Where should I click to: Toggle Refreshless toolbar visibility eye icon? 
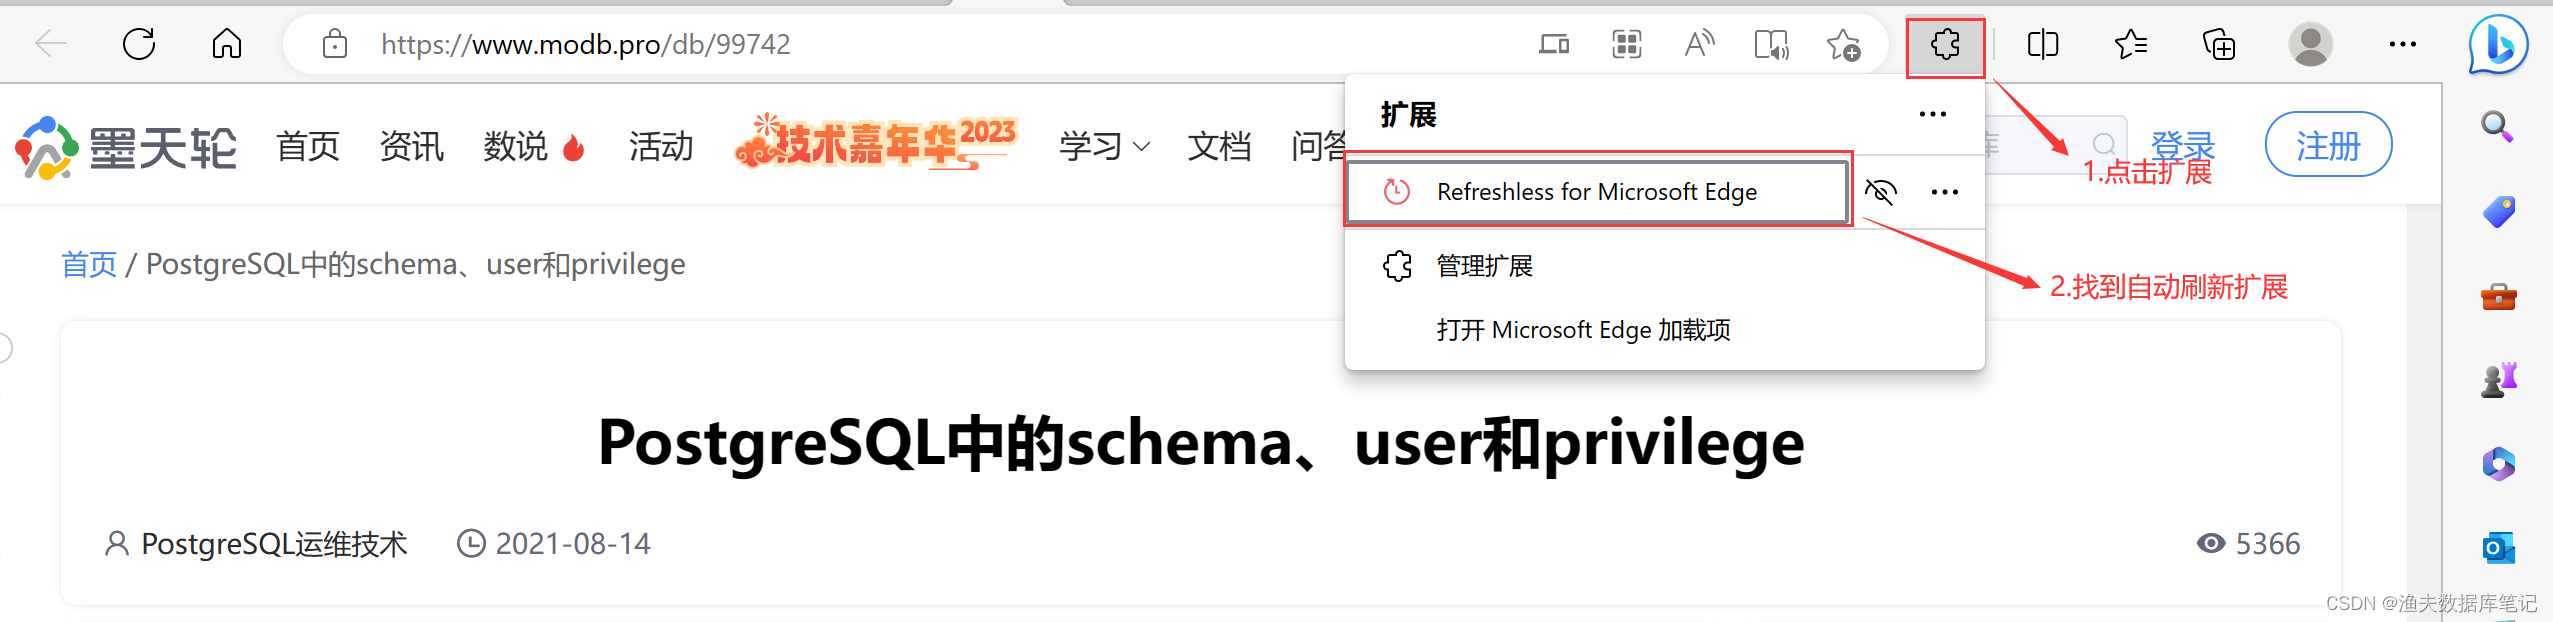pyautogui.click(x=1880, y=191)
